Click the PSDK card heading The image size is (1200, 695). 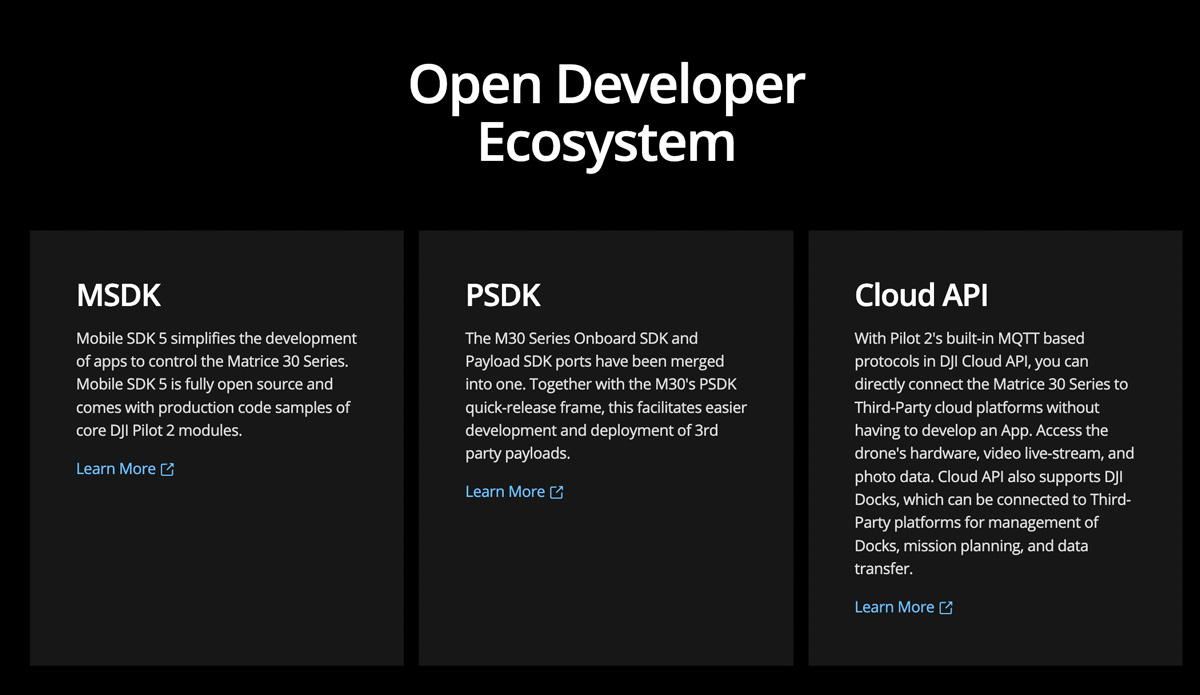coord(503,295)
